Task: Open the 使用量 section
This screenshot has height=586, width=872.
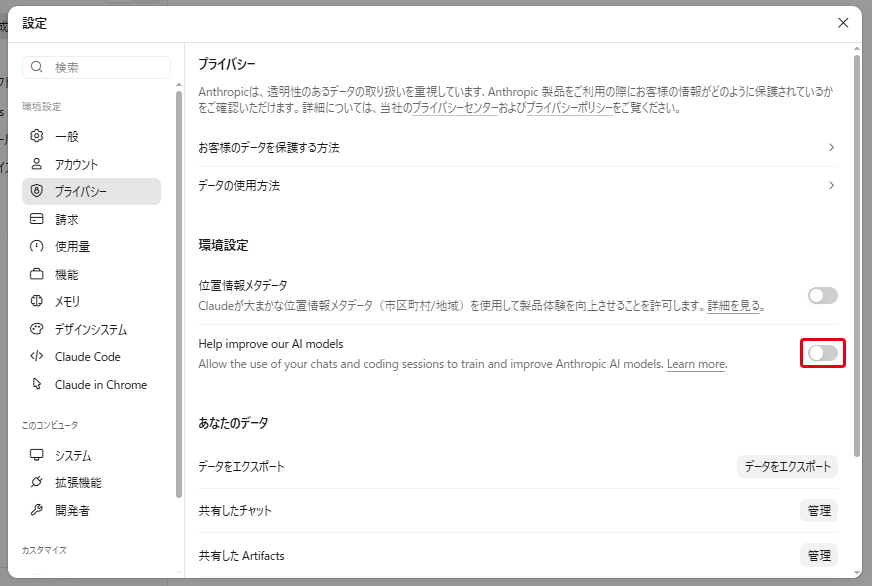Action: pyautogui.click(x=91, y=246)
